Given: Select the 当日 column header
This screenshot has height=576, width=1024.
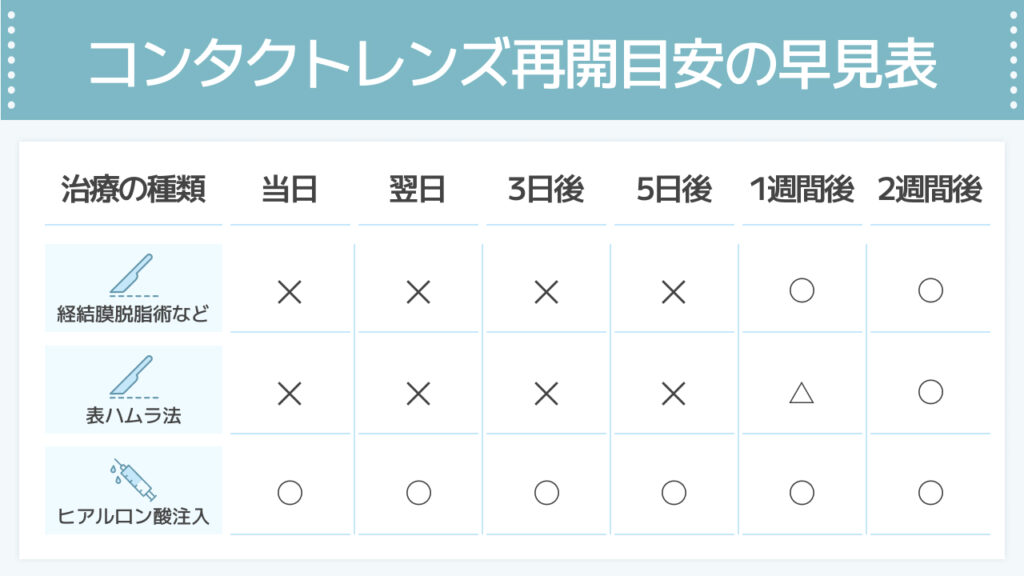Looking at the screenshot, I should 289,189.
